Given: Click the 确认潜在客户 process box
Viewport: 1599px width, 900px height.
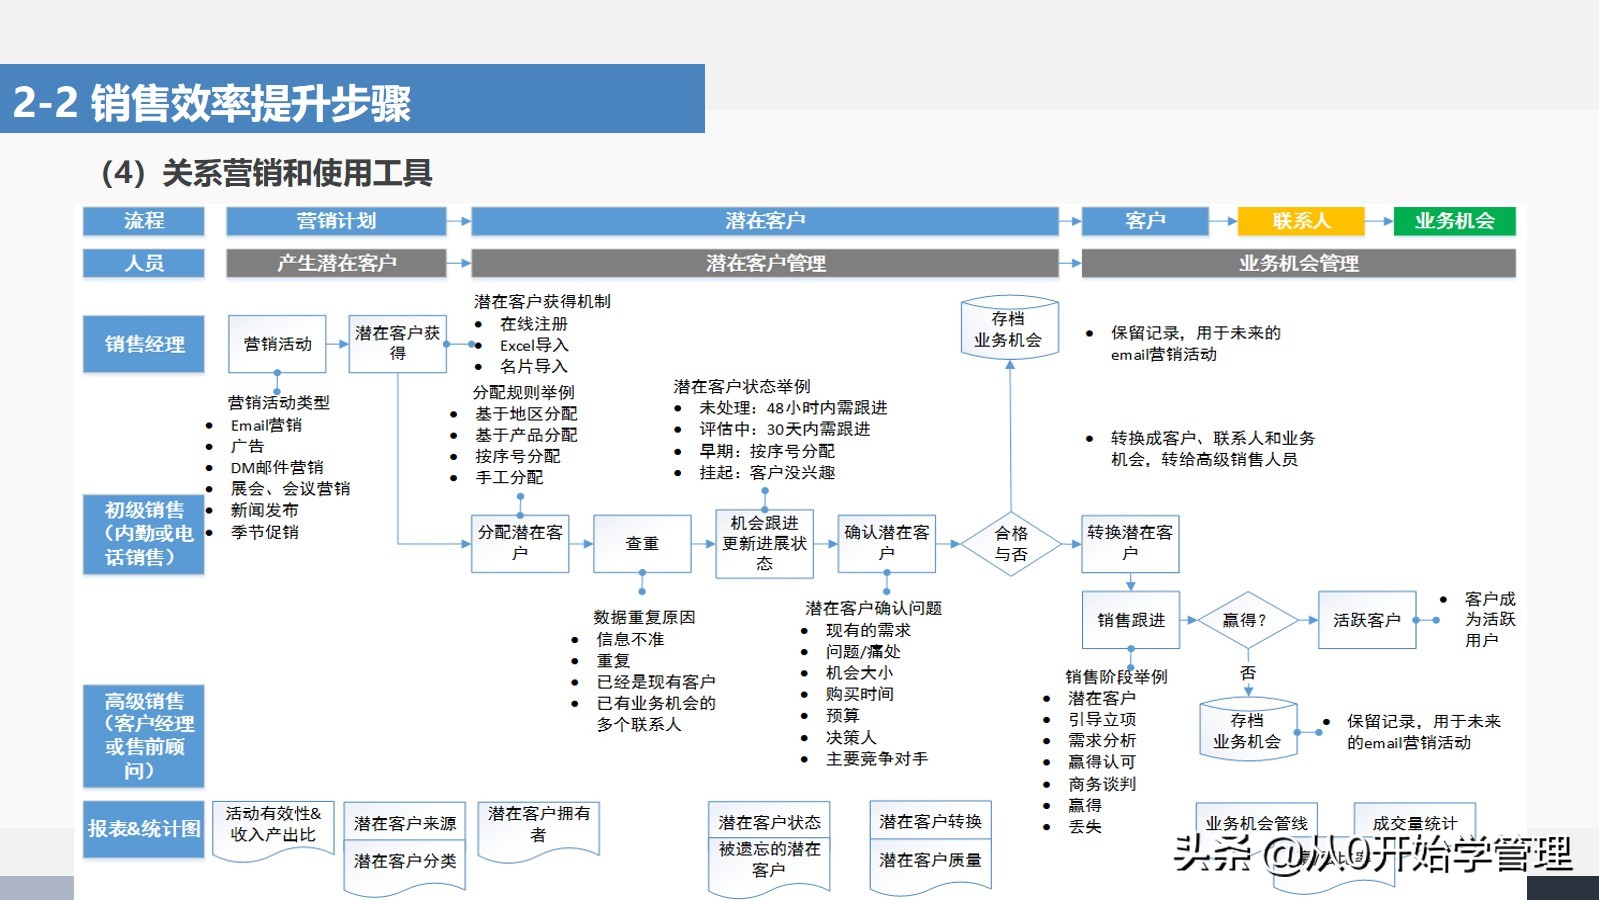Looking at the screenshot, I should [887, 543].
